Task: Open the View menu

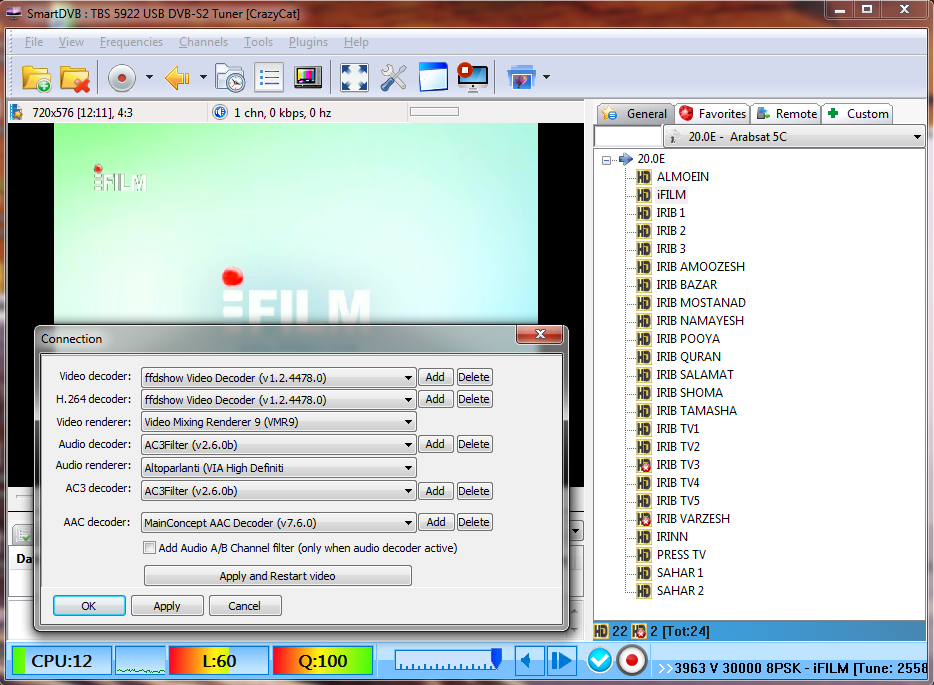Action: 71,42
